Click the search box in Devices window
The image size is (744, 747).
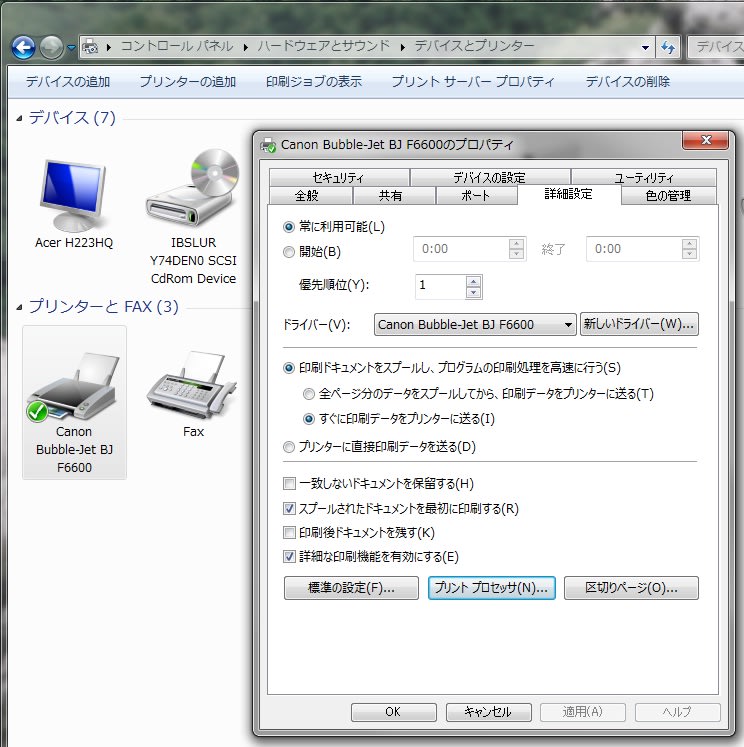[x=716, y=47]
